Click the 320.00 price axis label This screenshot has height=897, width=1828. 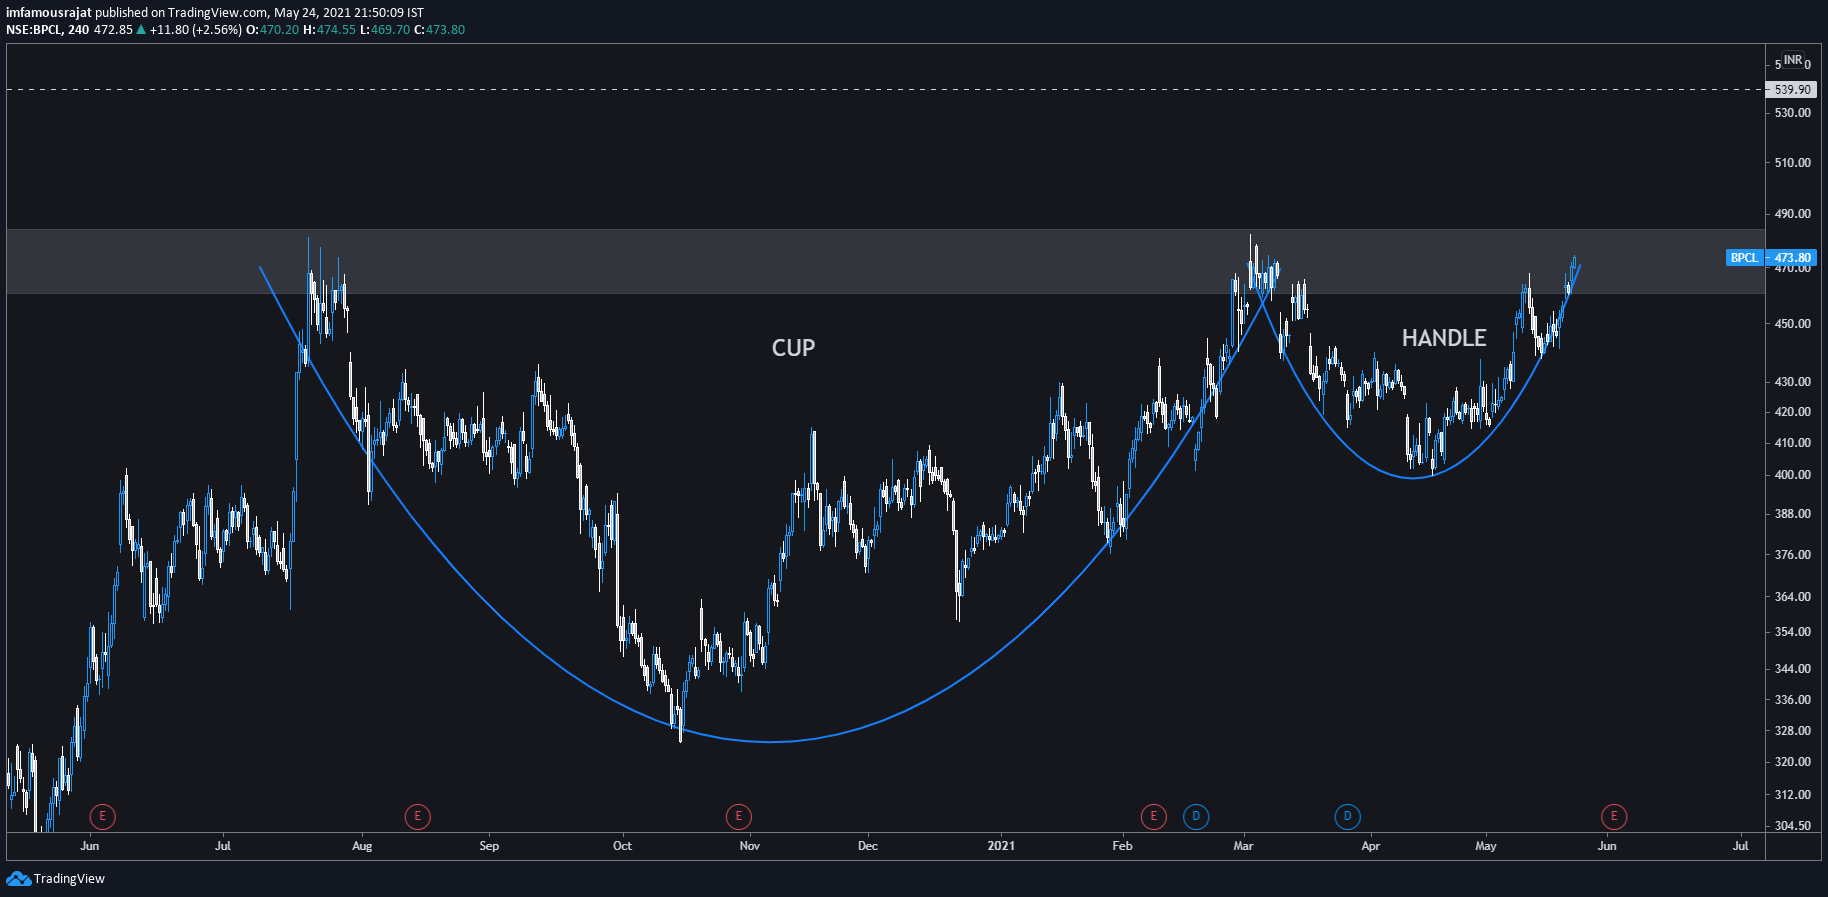point(1792,762)
